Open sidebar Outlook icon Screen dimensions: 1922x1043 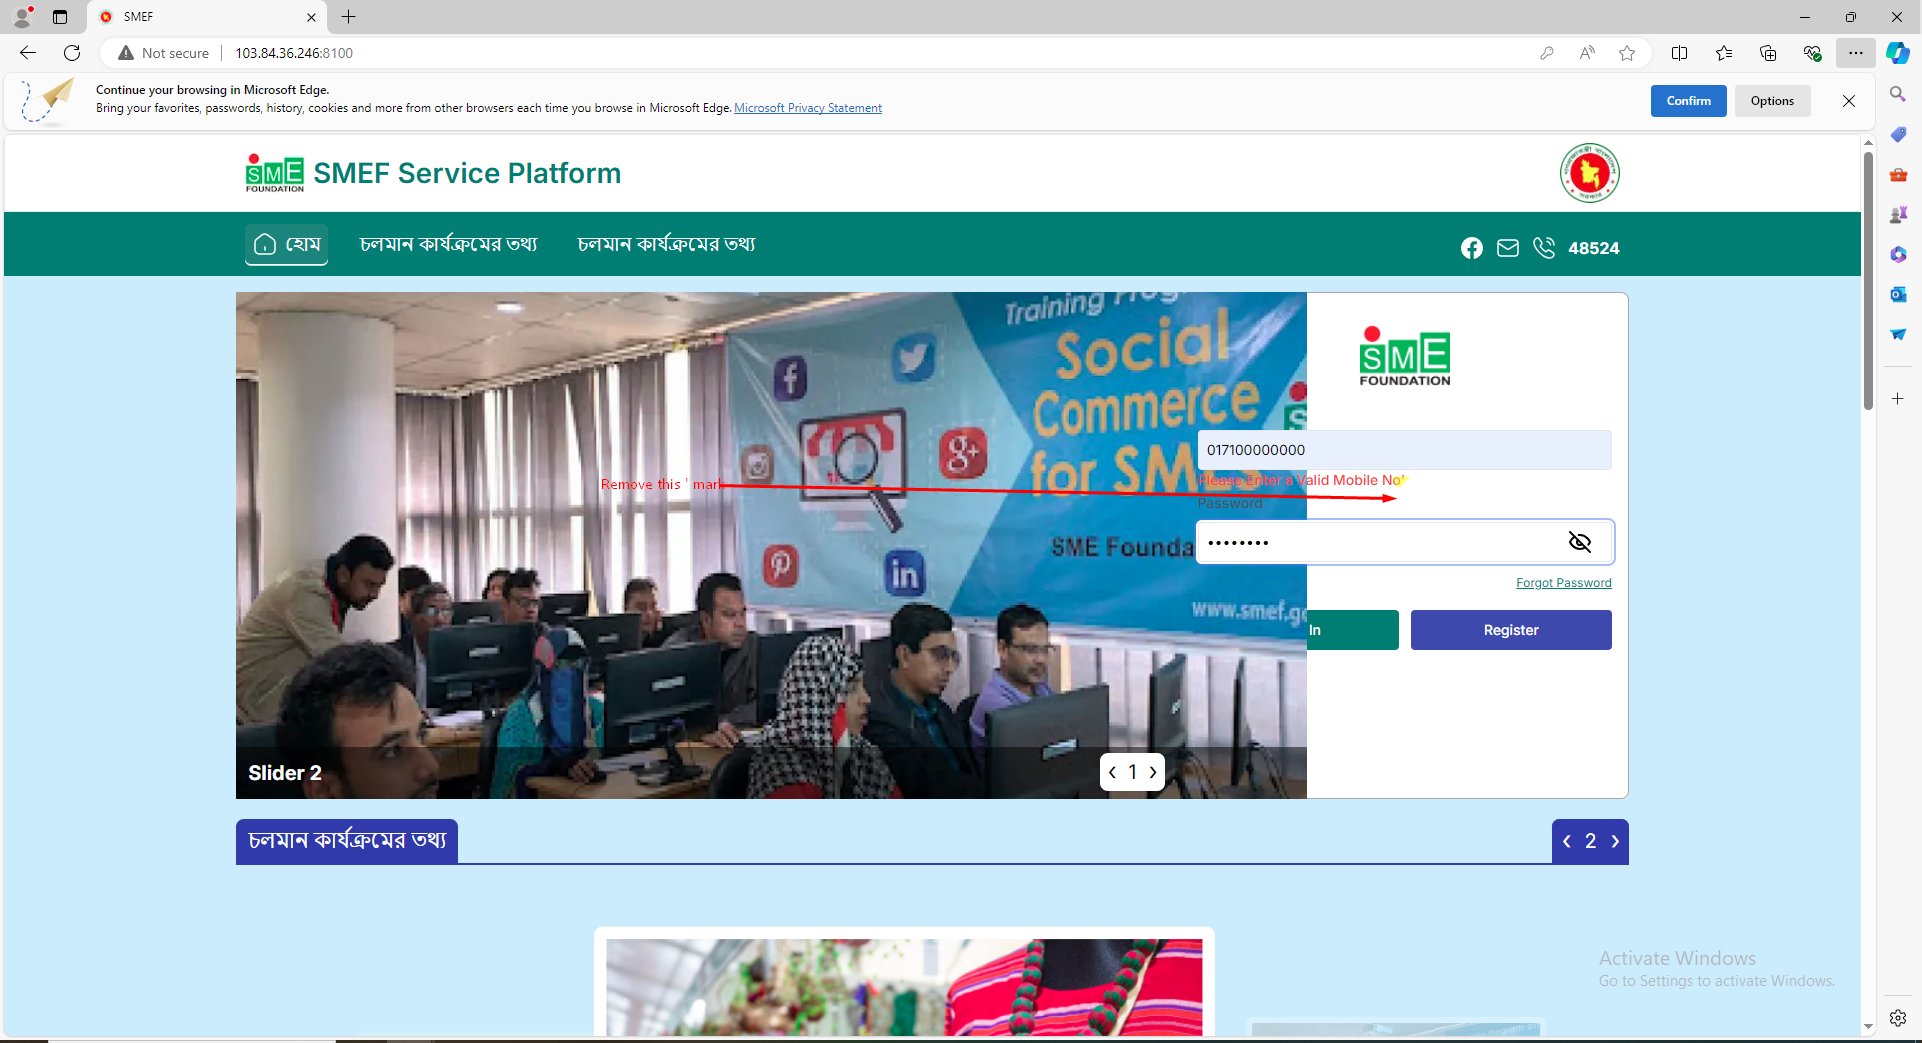(1898, 294)
